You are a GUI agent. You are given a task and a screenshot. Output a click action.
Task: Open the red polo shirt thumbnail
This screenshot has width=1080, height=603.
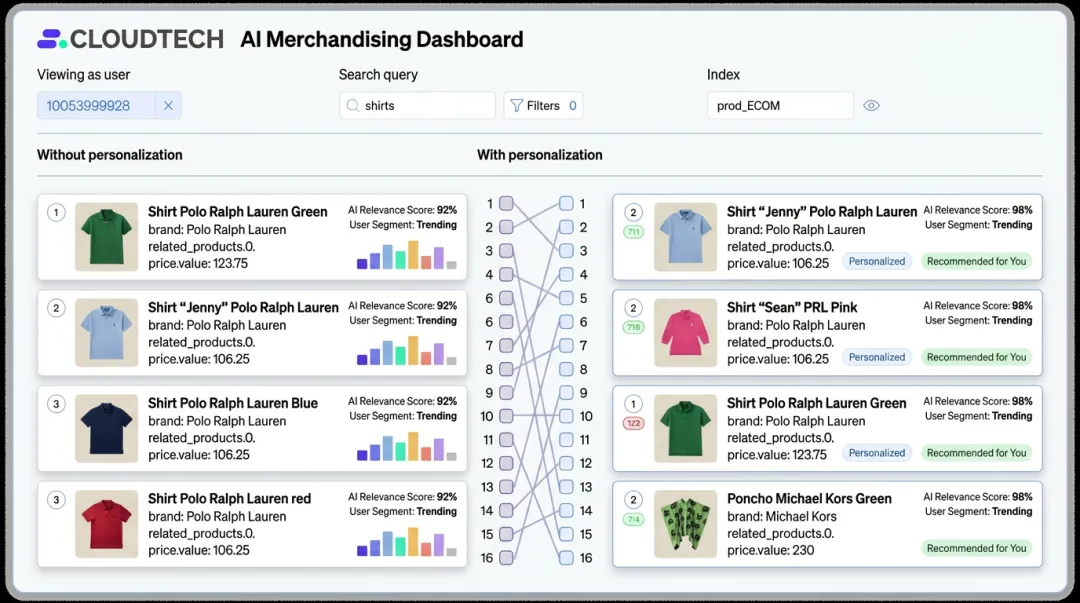click(x=106, y=524)
